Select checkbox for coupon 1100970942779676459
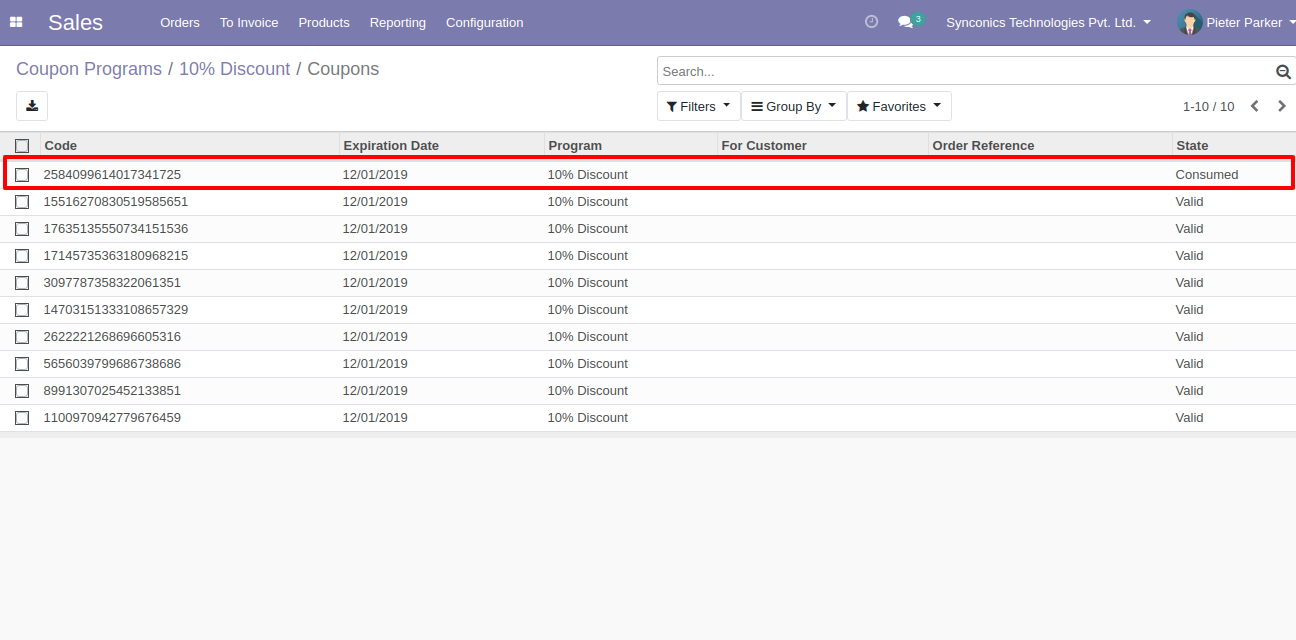Screen dimensions: 1296x640 22,418
